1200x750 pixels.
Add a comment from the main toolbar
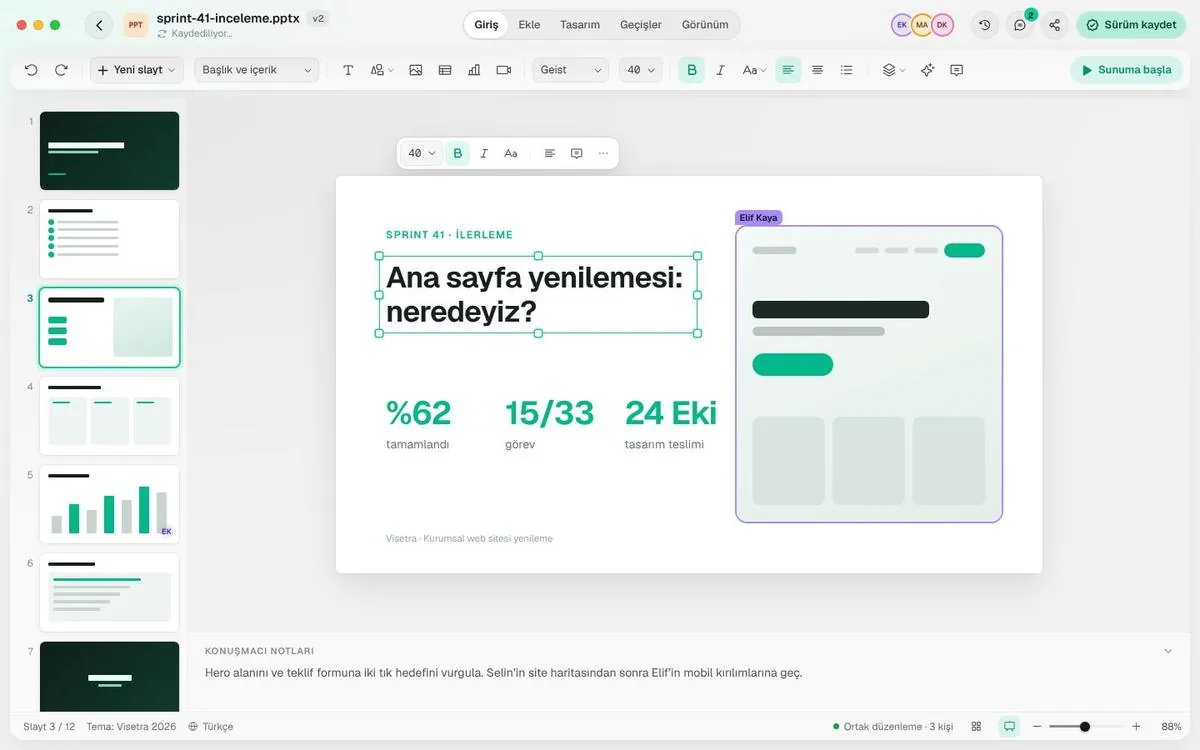coord(957,70)
